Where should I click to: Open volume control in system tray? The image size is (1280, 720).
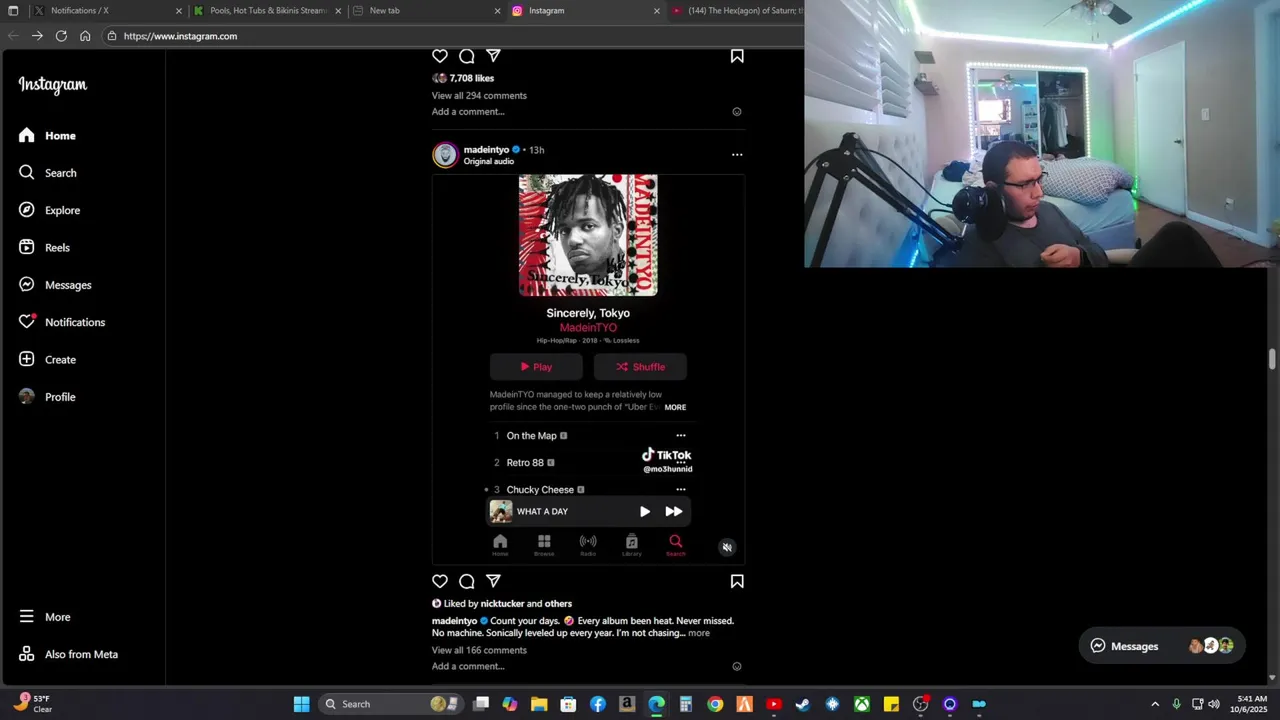click(1214, 704)
